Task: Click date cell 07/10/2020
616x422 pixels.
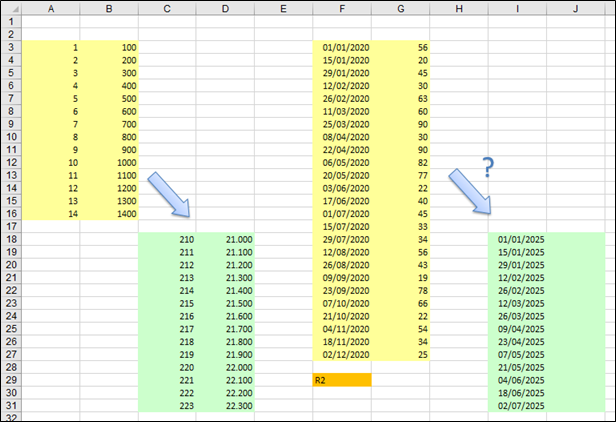Action: click(x=342, y=303)
